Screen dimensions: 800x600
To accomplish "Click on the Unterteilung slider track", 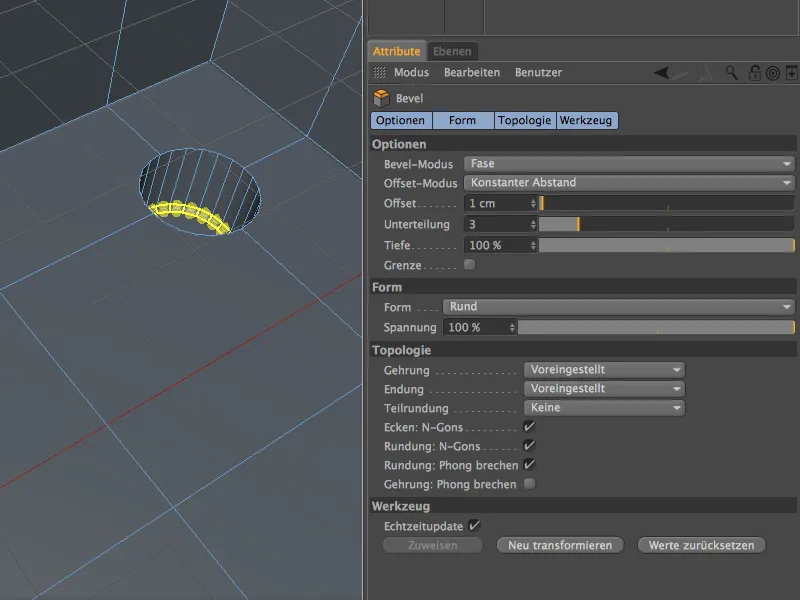I will tap(665, 225).
